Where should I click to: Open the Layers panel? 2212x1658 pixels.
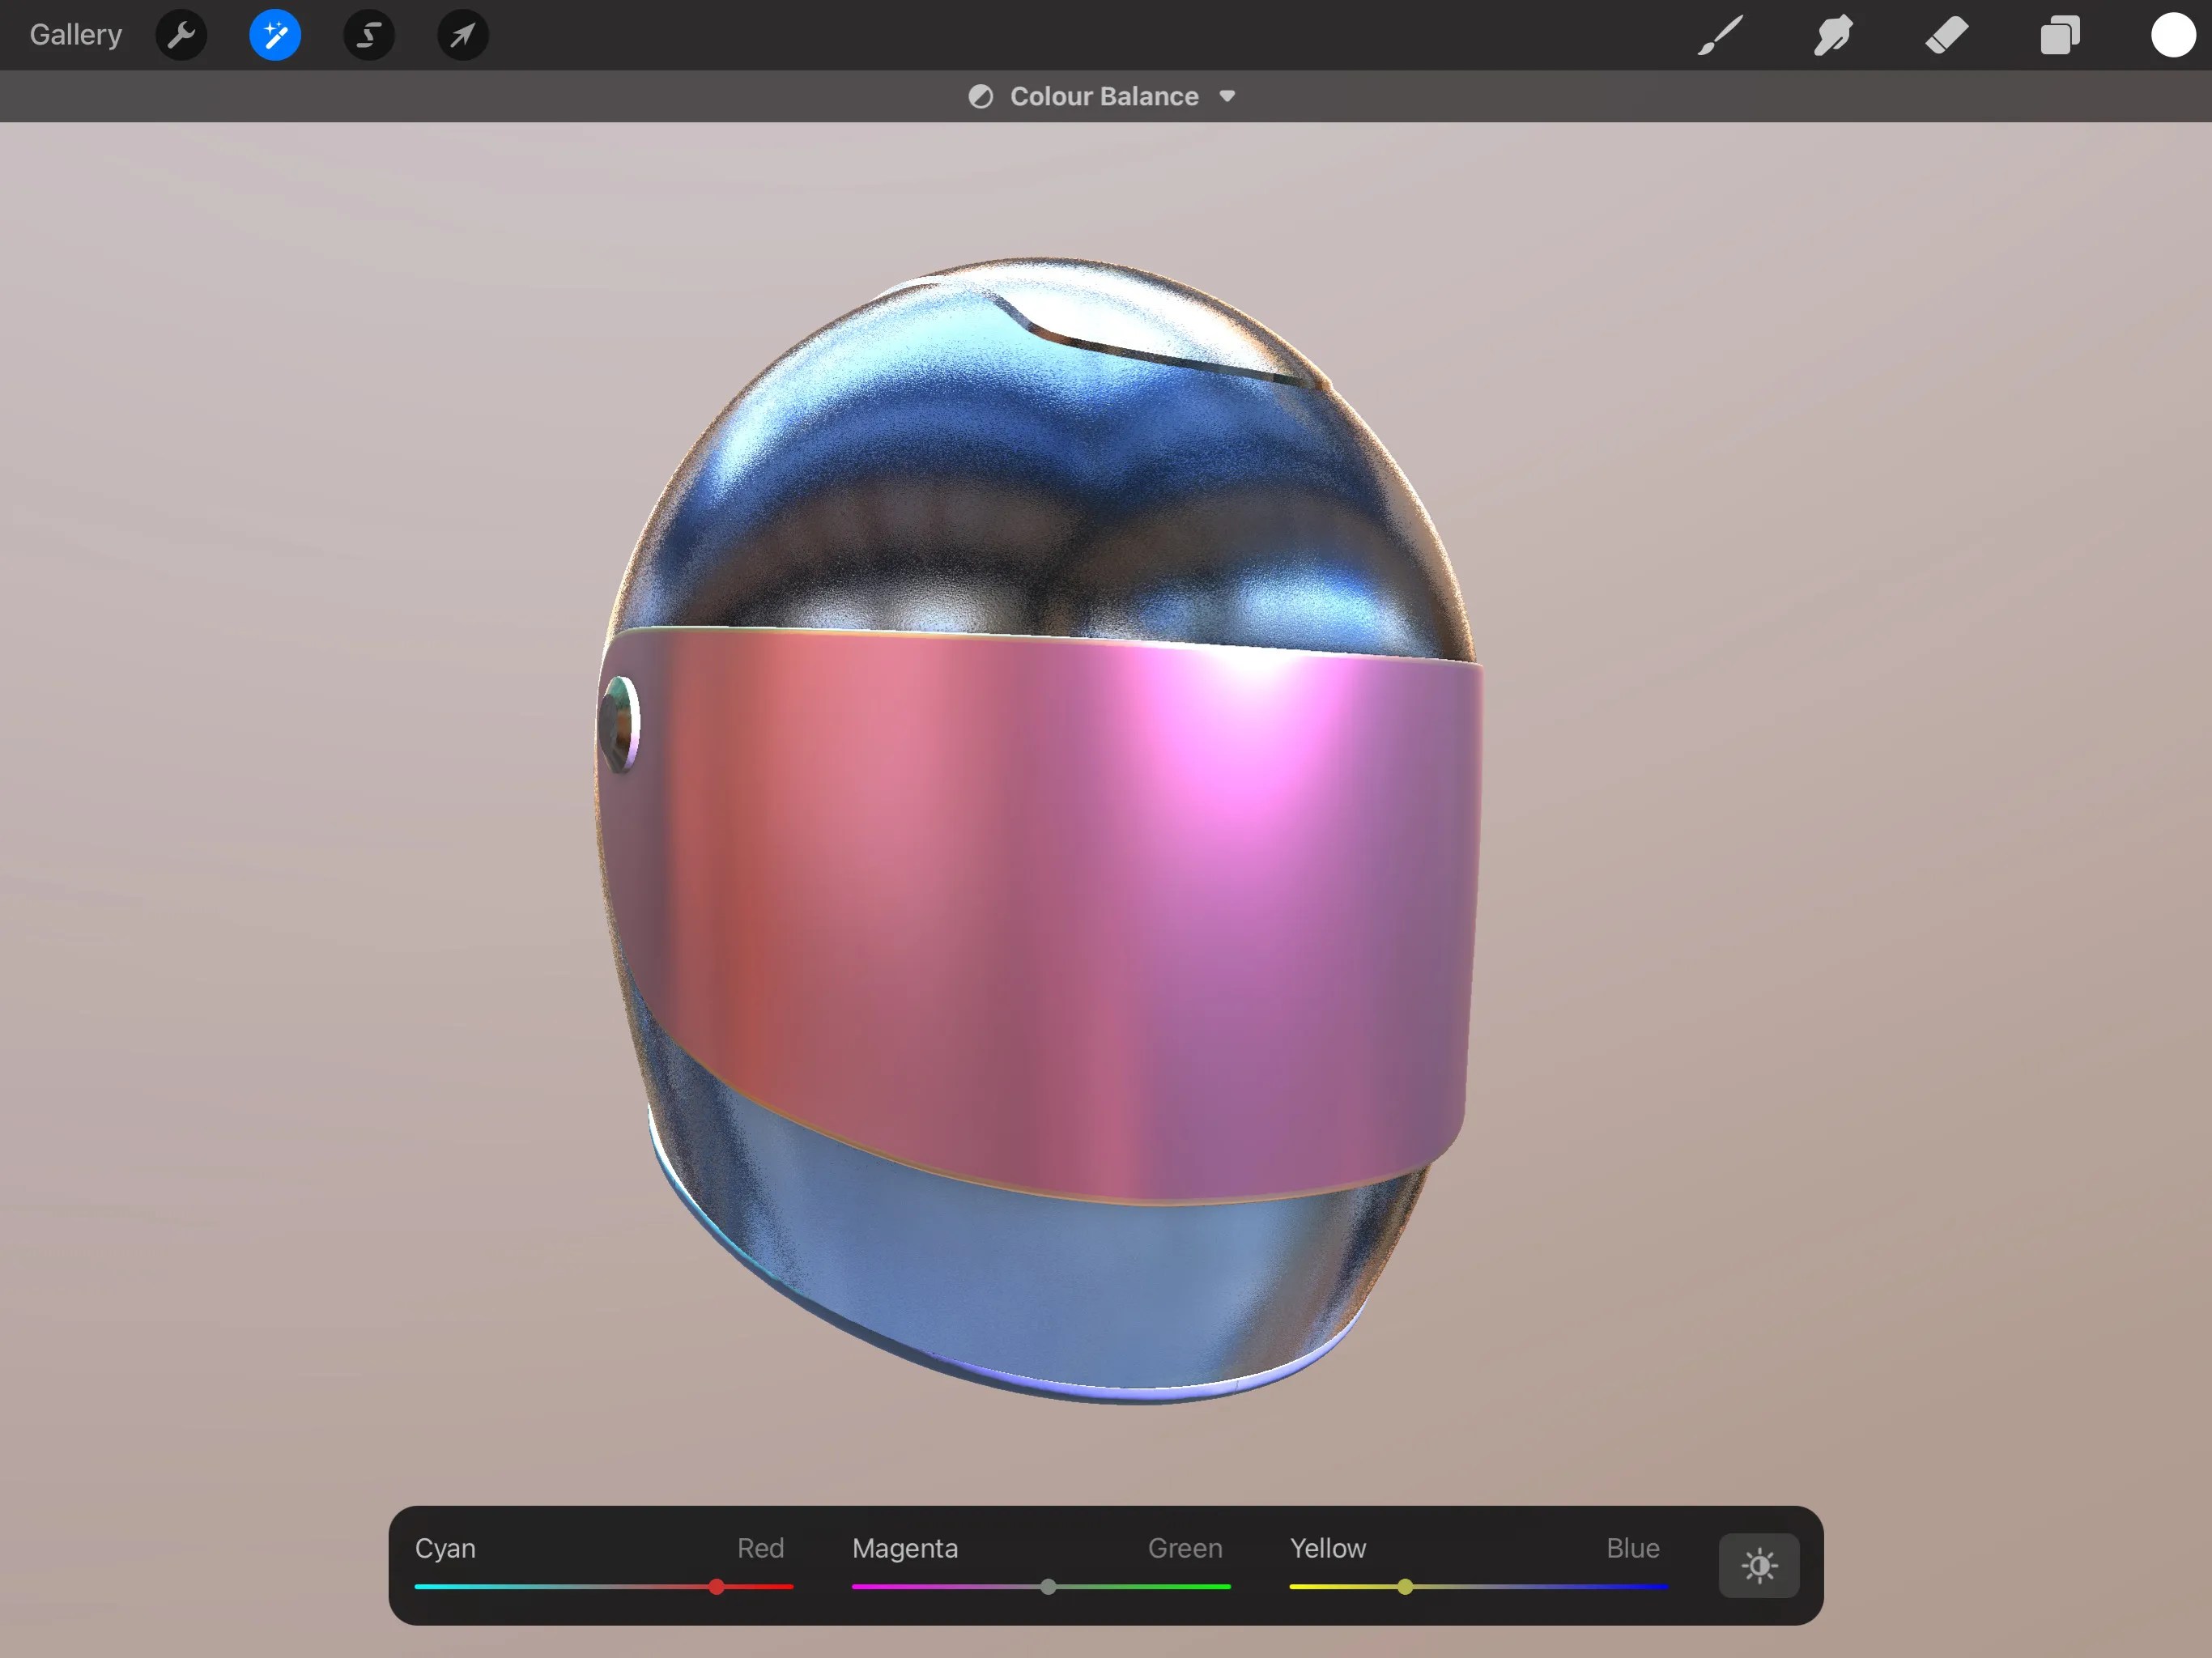click(x=2059, y=34)
